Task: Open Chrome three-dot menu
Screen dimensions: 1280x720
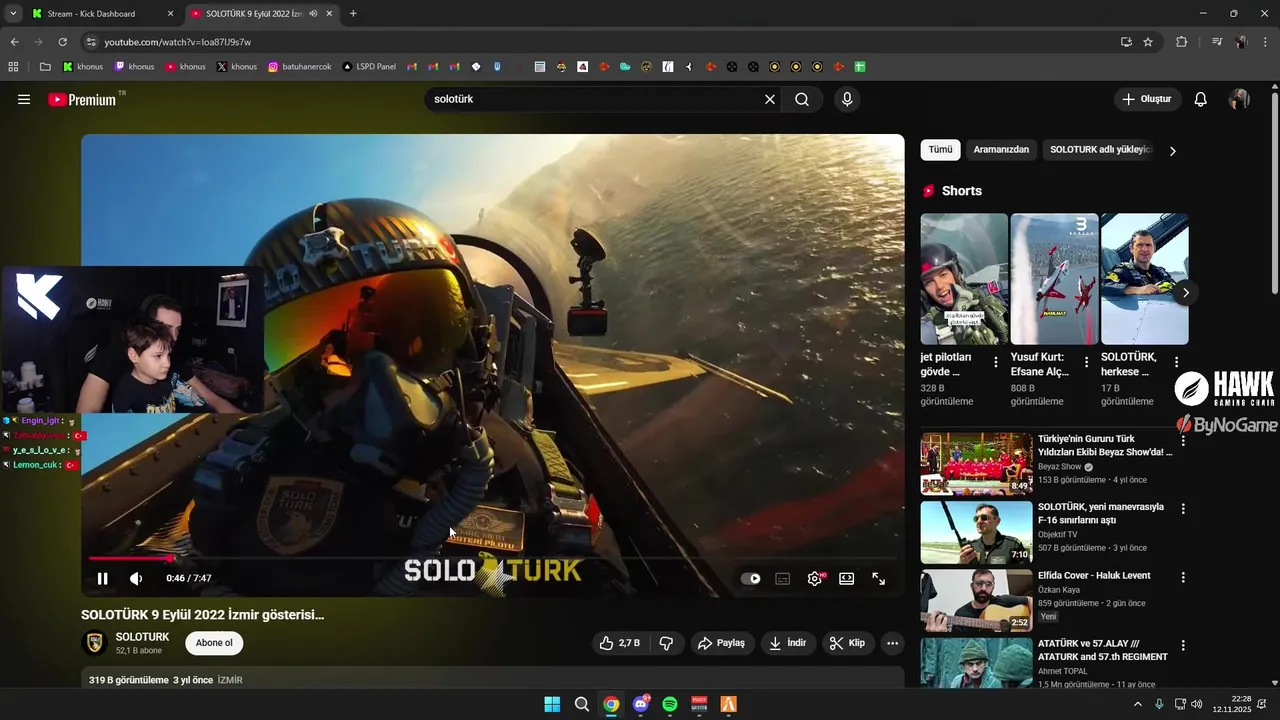Action: click(1265, 42)
